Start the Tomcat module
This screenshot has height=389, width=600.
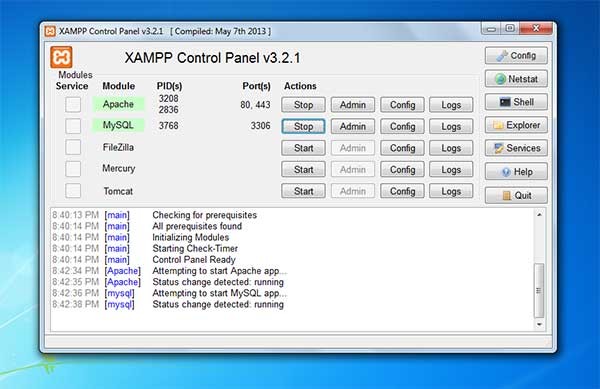click(303, 191)
